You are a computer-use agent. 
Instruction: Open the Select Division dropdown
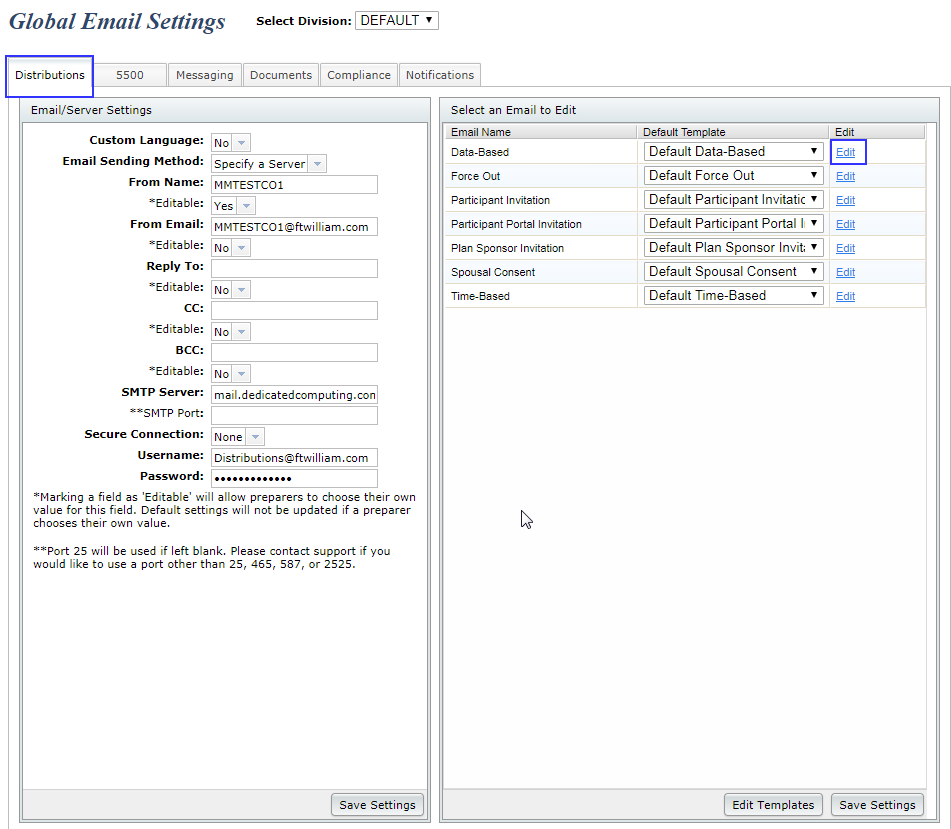click(x=396, y=20)
